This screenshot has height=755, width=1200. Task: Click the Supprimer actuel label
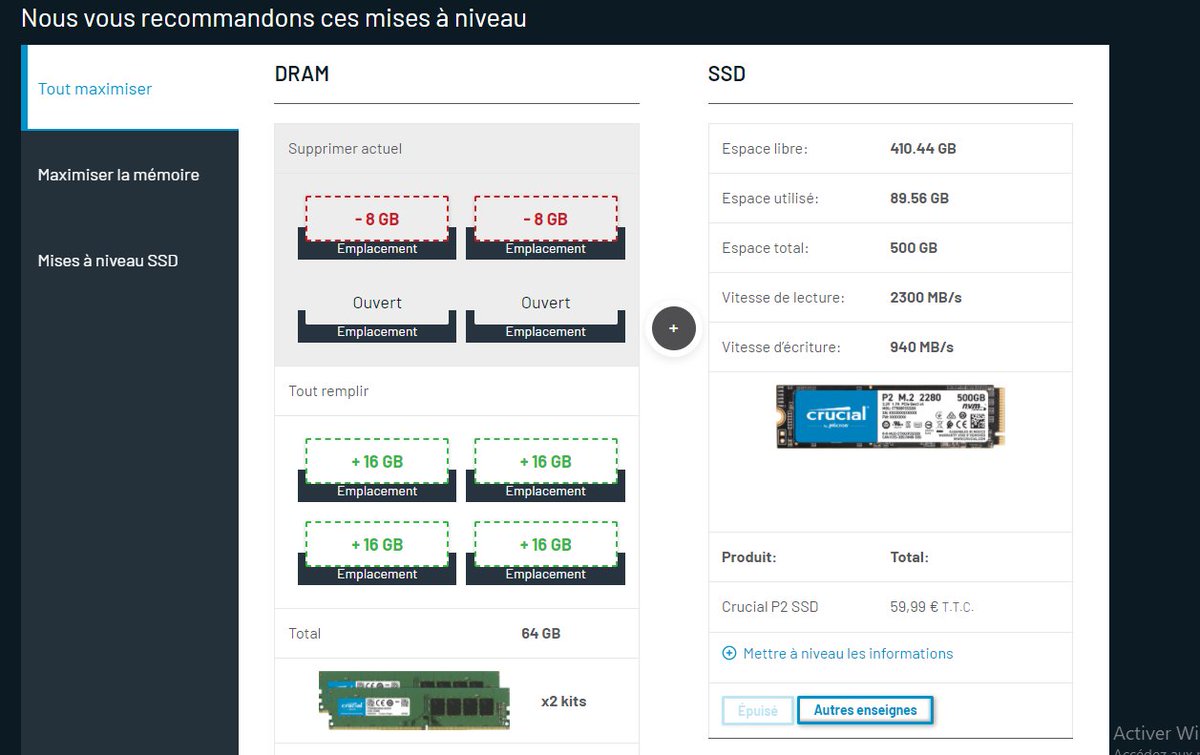[x=345, y=149]
